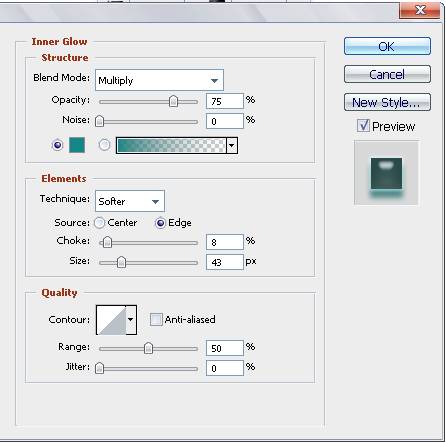Click the Opacity value field
Screen dimensions: 446x443
(225, 101)
